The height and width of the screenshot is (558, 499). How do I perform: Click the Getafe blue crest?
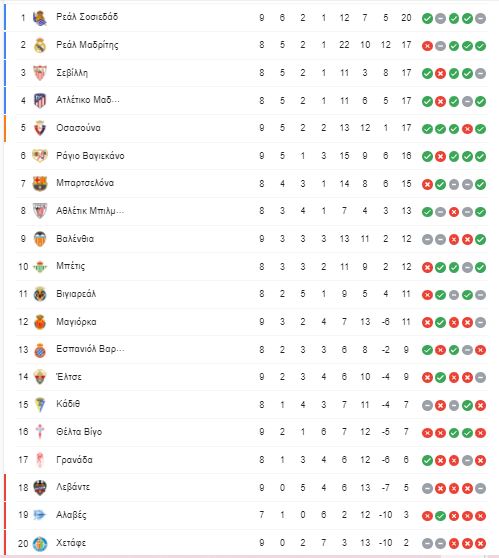point(40,543)
